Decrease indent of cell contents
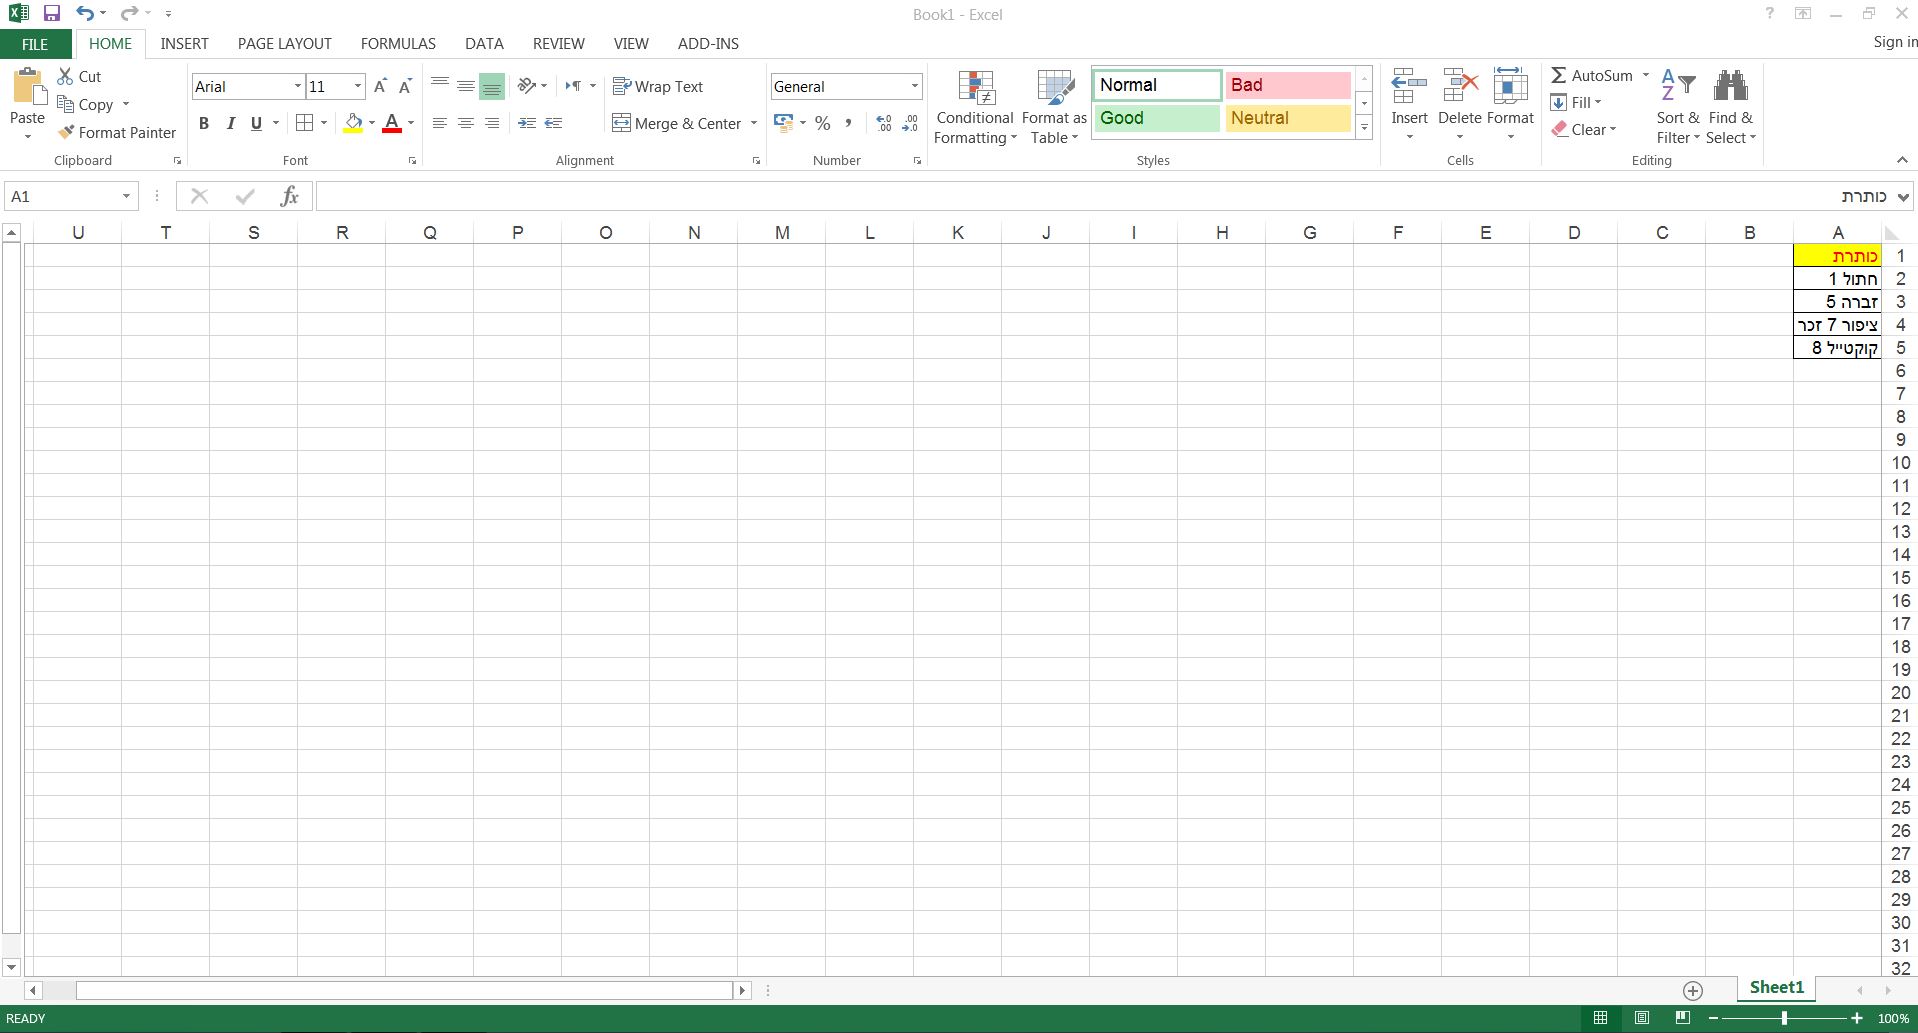The width and height of the screenshot is (1918, 1033). pos(527,123)
